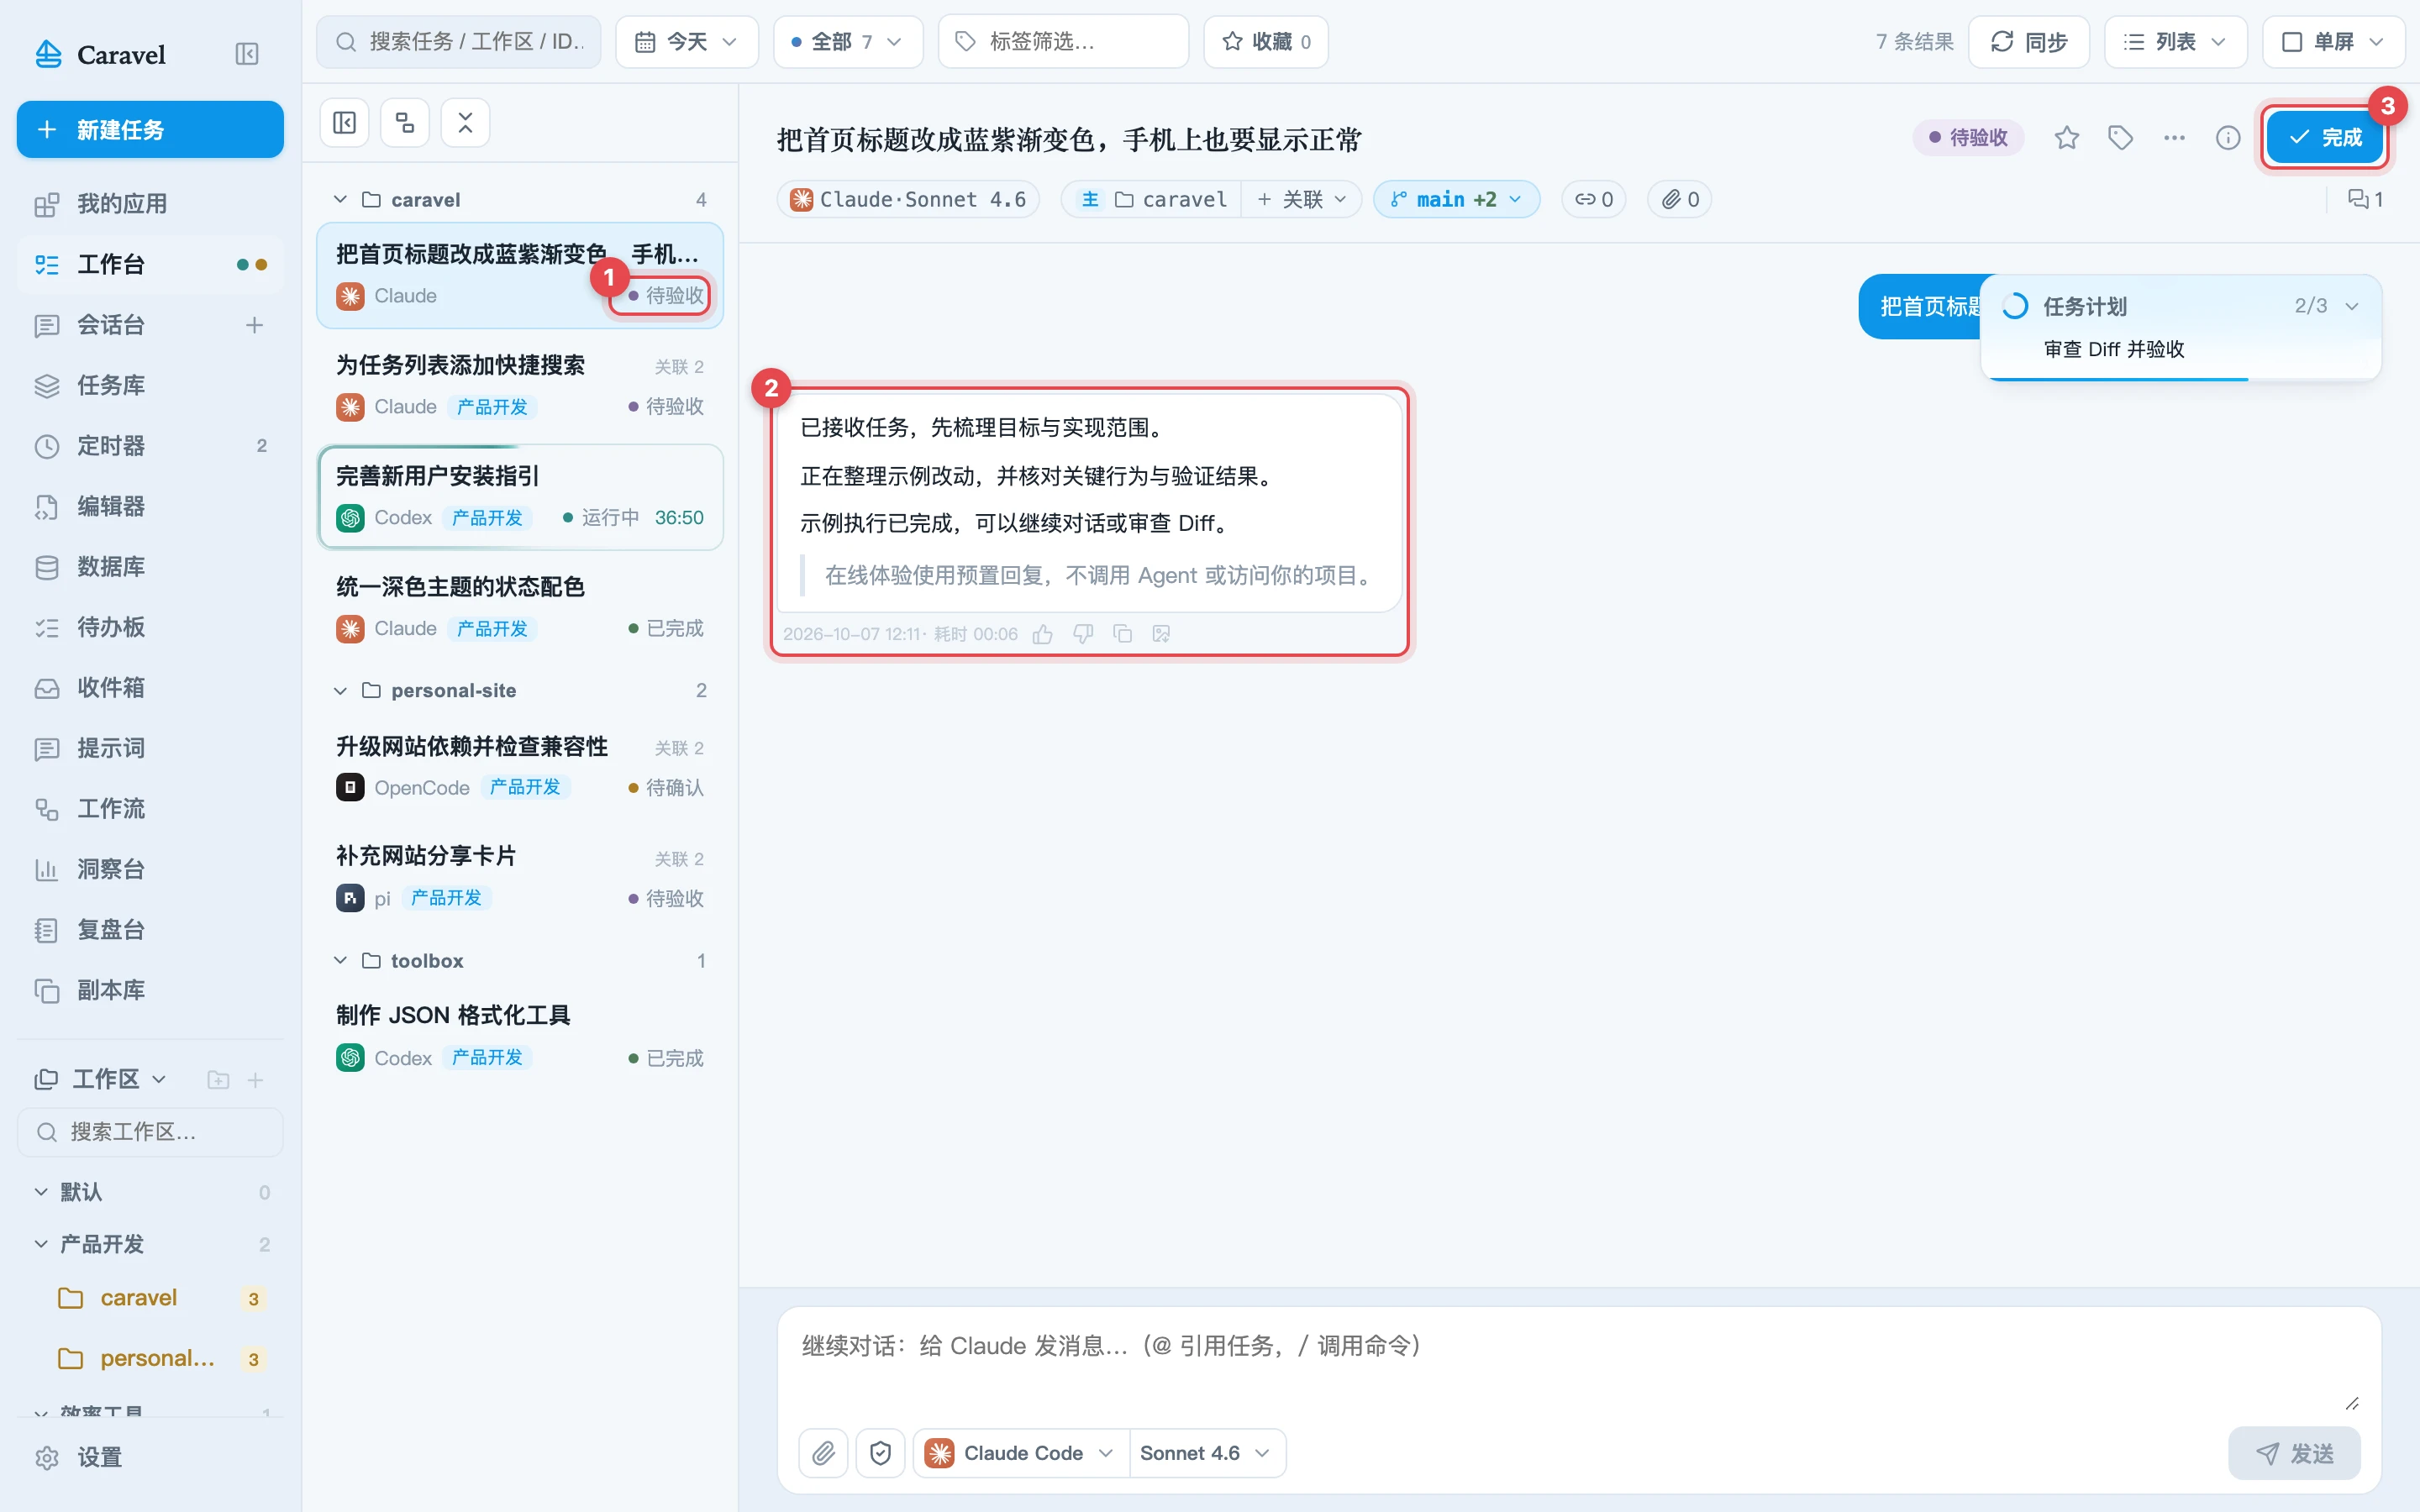This screenshot has width=2420, height=1512.
Task: Click the grouping hierarchy icon in list toolbar
Action: tap(405, 123)
